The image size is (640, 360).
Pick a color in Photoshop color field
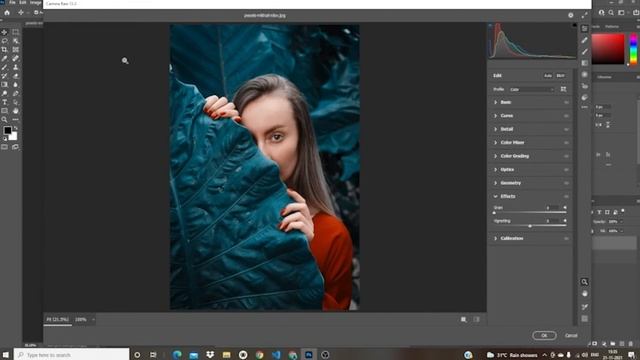click(x=608, y=49)
